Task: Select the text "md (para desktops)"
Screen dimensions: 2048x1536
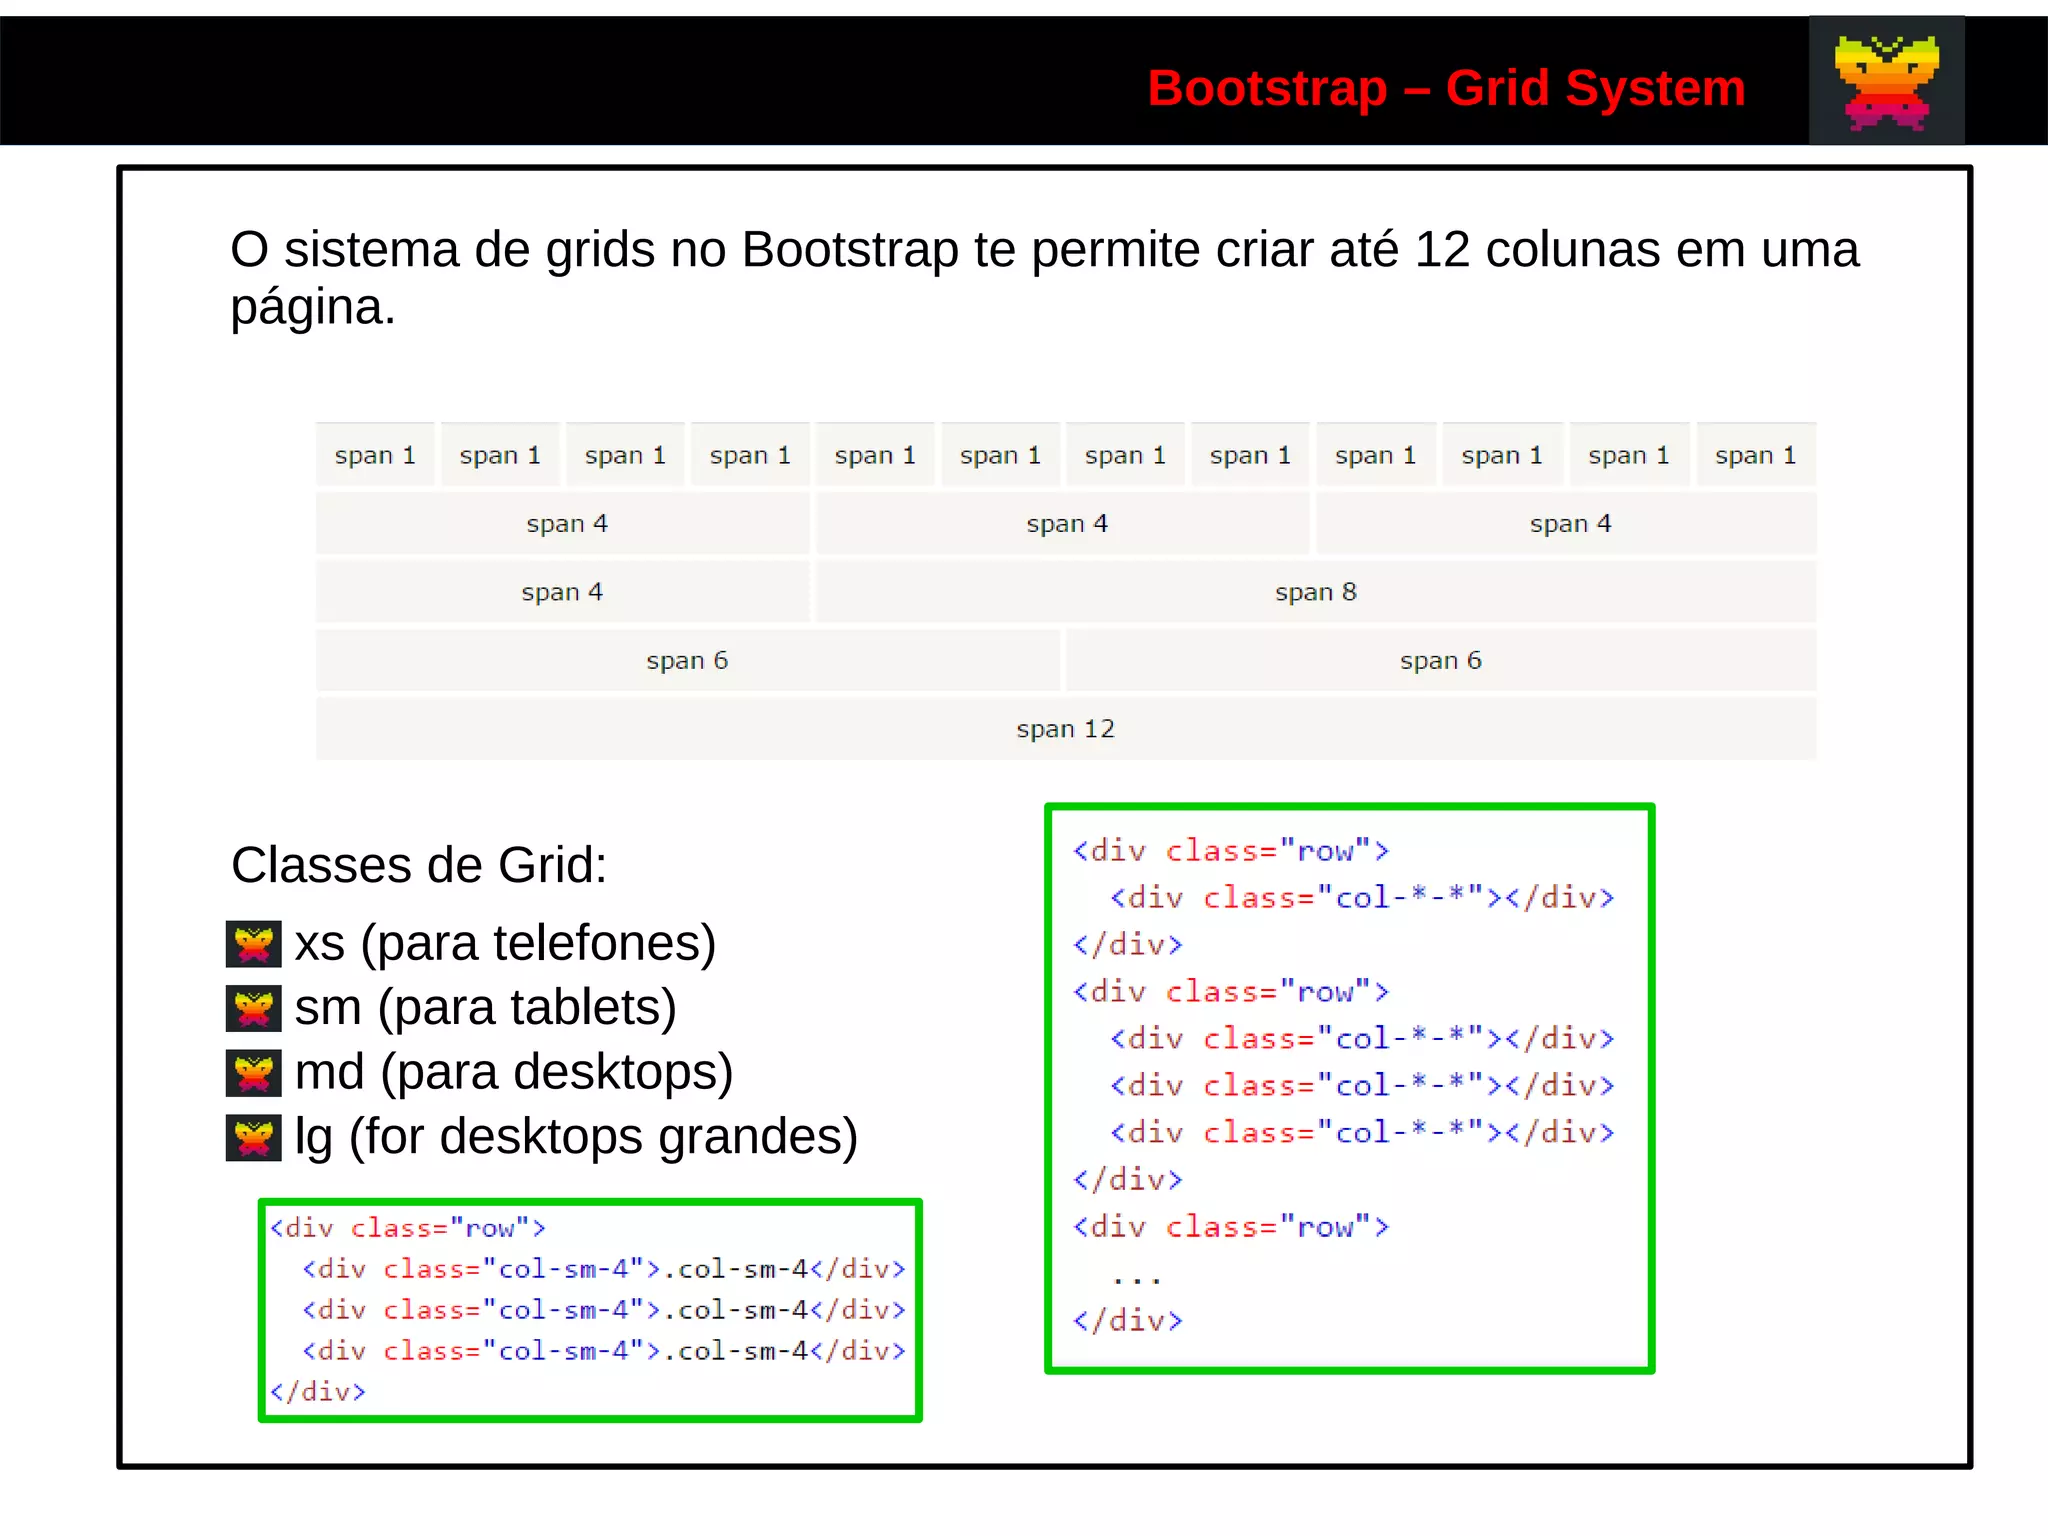Action: 514,1072
